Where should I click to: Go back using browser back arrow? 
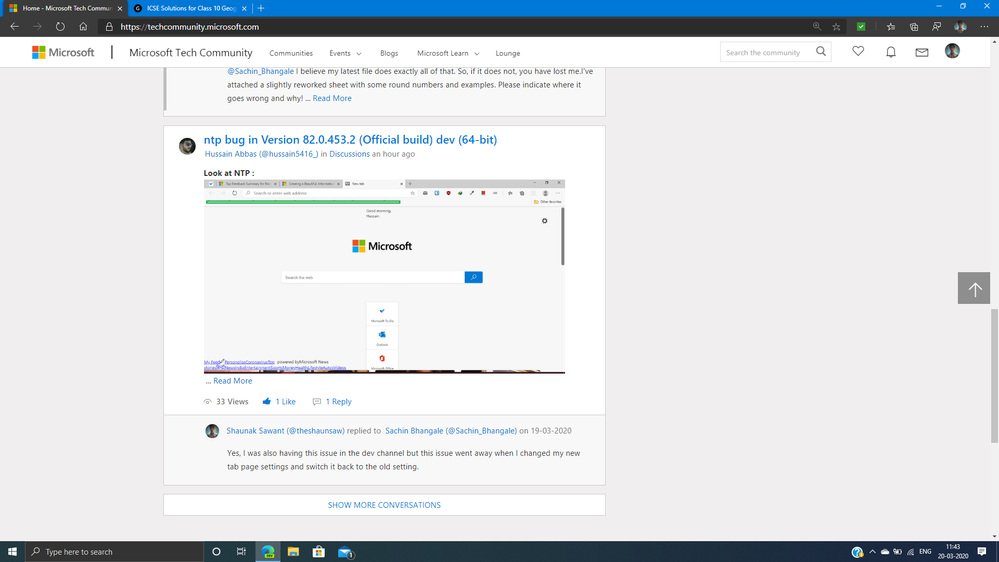pyautogui.click(x=14, y=27)
